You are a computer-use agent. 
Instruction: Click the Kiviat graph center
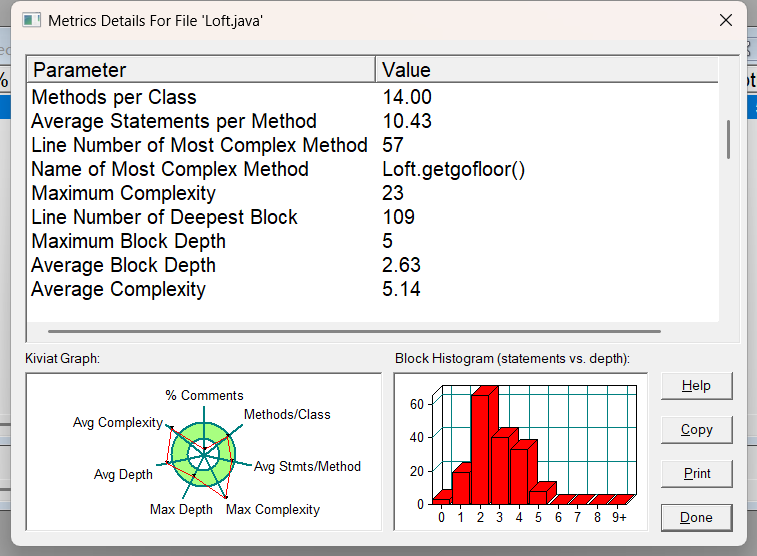(x=204, y=454)
